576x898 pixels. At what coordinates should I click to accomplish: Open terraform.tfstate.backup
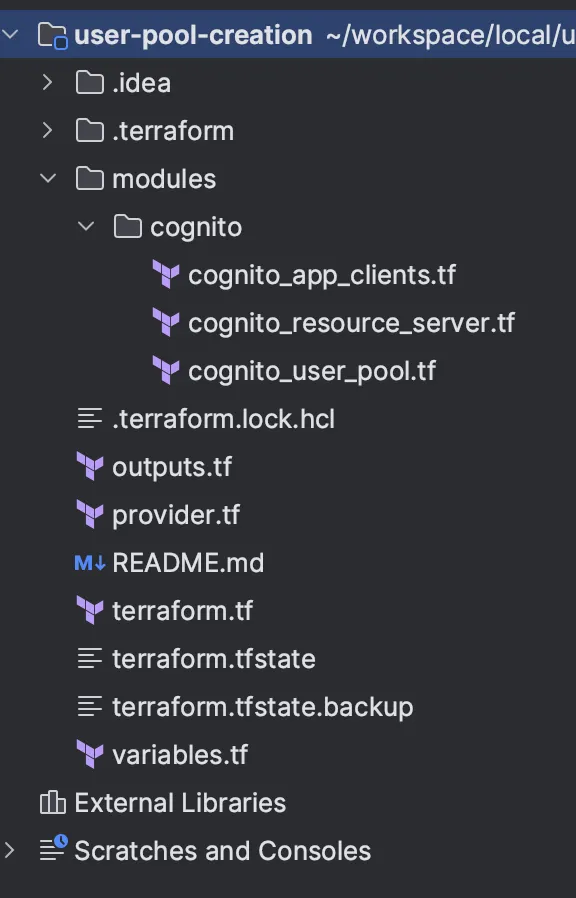tap(262, 706)
